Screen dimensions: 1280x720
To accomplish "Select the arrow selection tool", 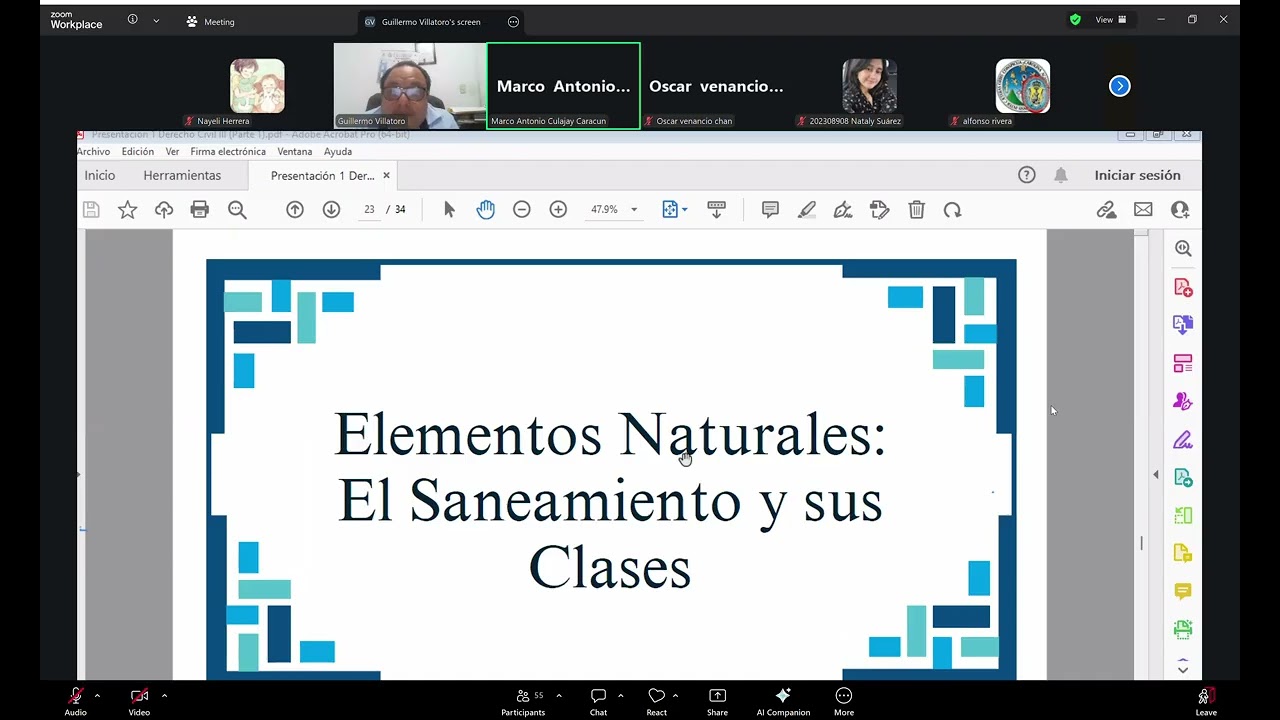I will coord(449,209).
